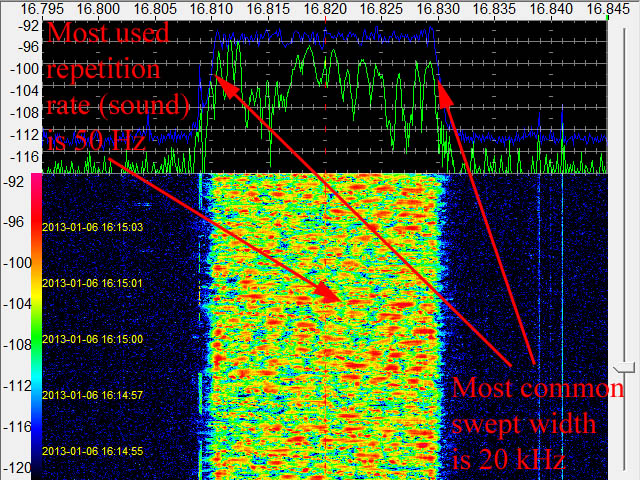The image size is (640, 480).
Task: Click the 16.815 frequency scale label
Action: [268, 8]
